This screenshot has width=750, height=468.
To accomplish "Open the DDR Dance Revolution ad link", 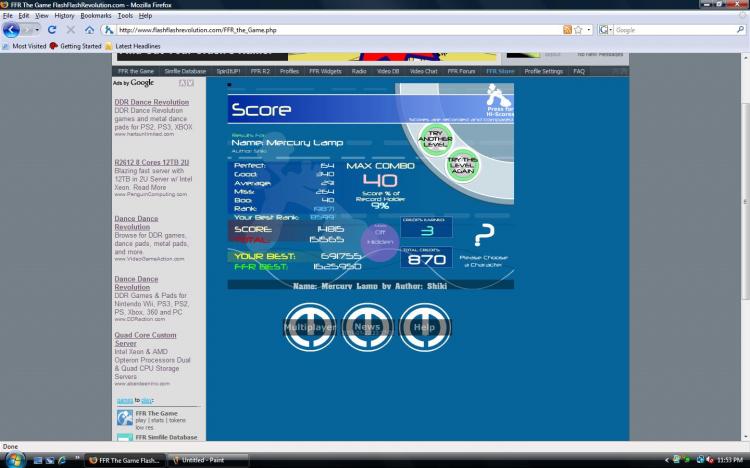I will tap(152, 102).
